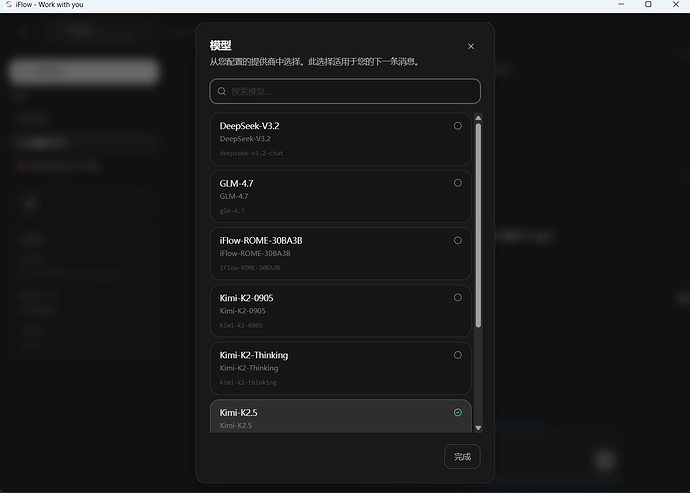Click the Kimi-K2.5 model title

(x=238, y=413)
